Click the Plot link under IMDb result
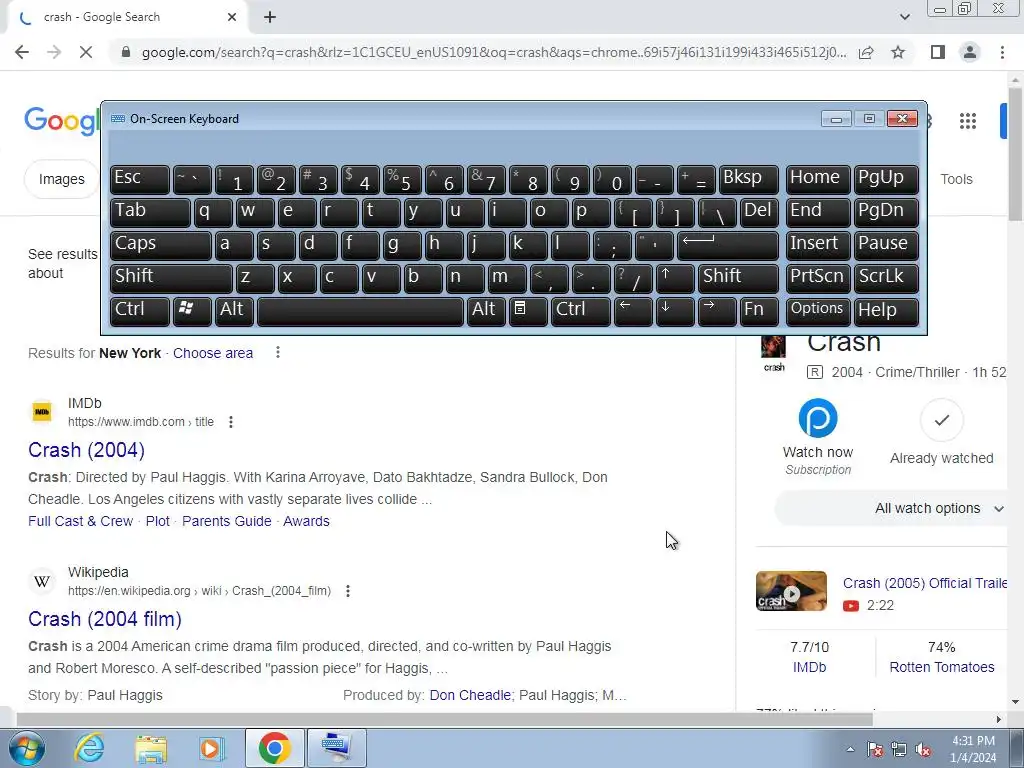 157,521
